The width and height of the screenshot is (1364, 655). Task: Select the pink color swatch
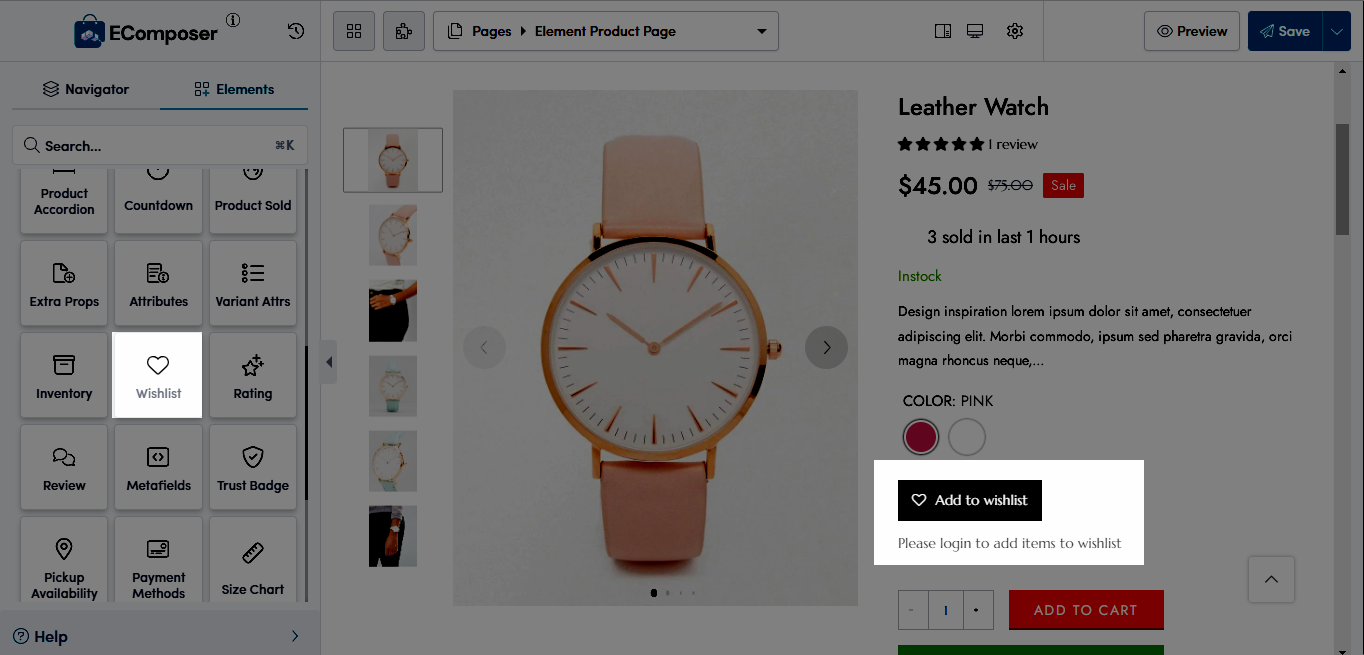coord(920,437)
